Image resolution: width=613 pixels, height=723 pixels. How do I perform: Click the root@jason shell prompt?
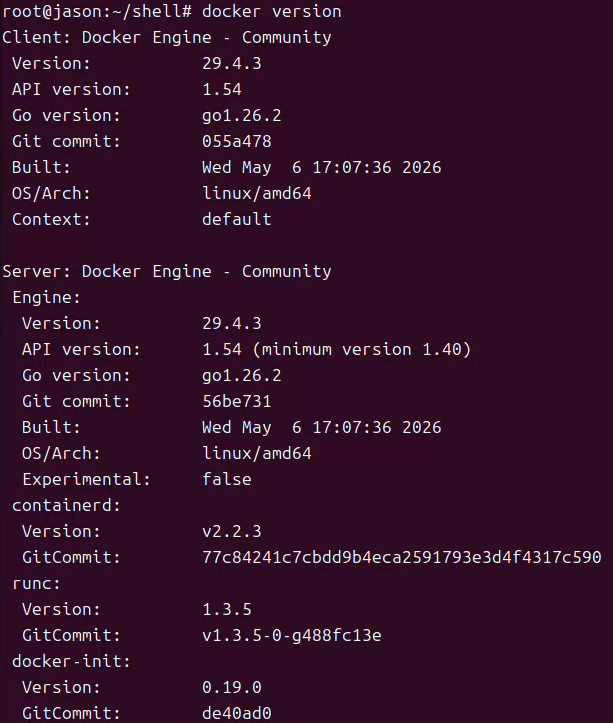(x=97, y=12)
